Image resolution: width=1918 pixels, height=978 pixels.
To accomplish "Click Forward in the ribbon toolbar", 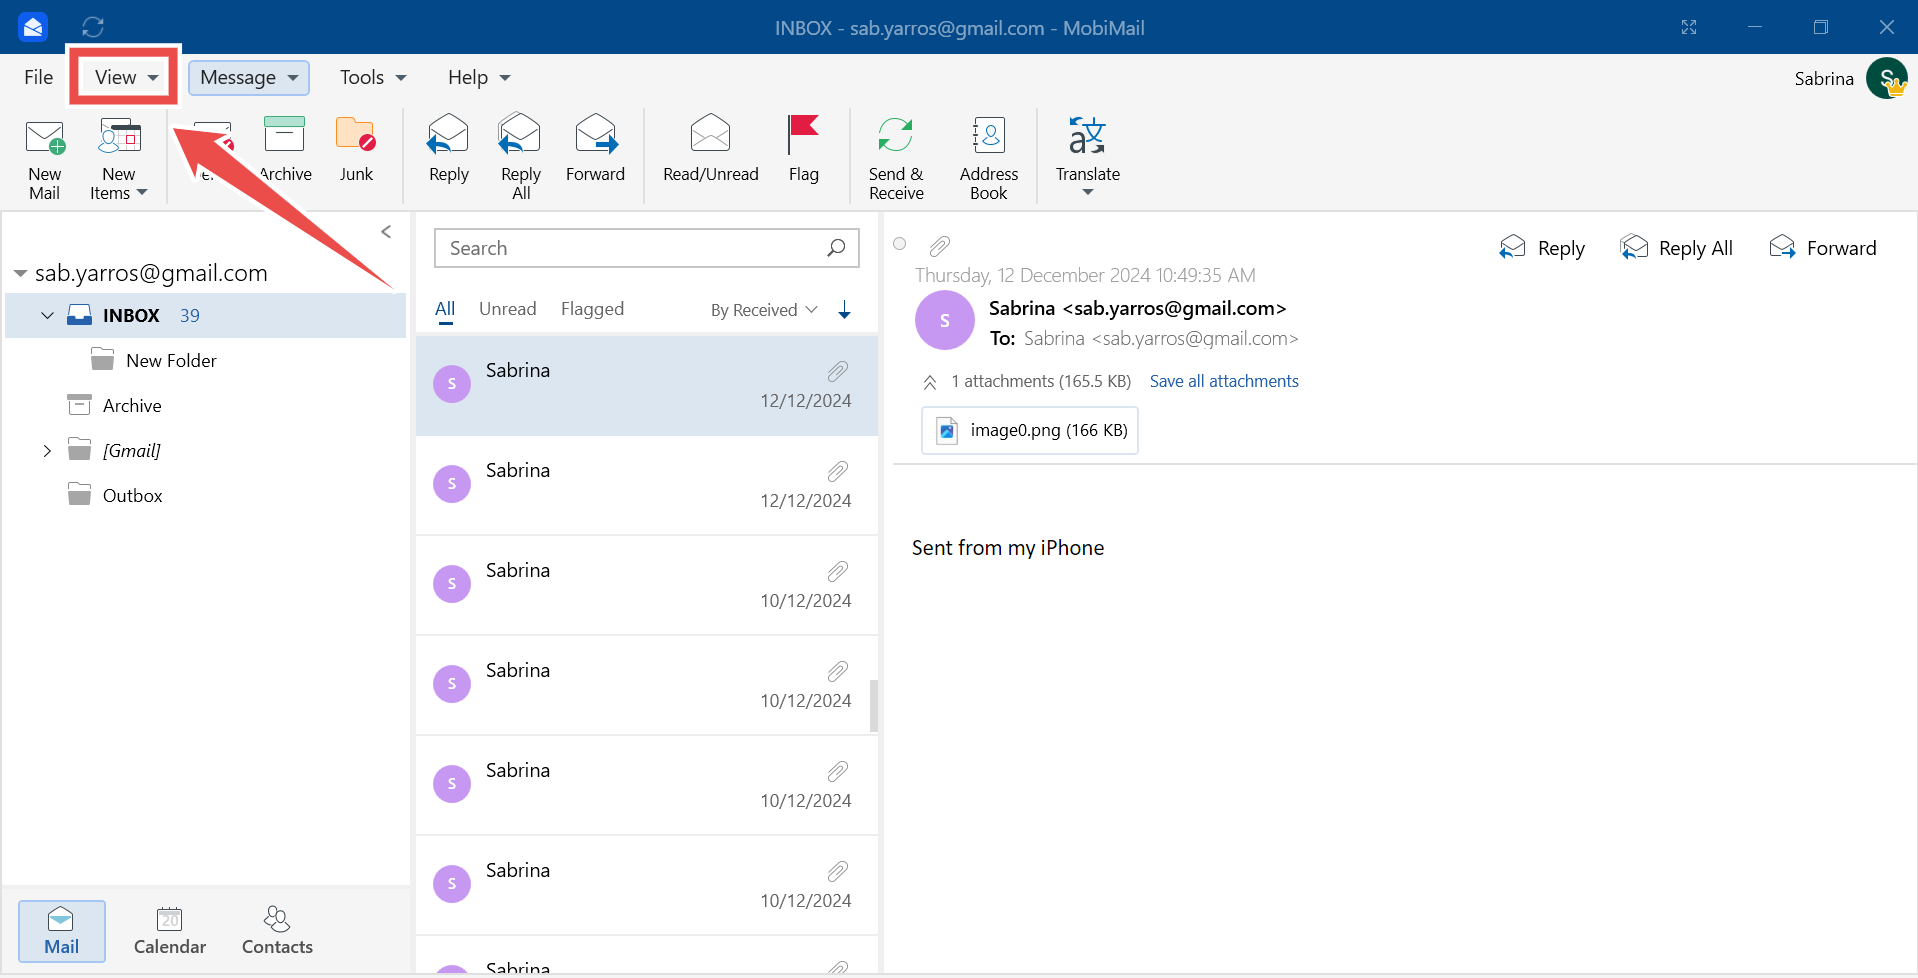I will pos(595,150).
